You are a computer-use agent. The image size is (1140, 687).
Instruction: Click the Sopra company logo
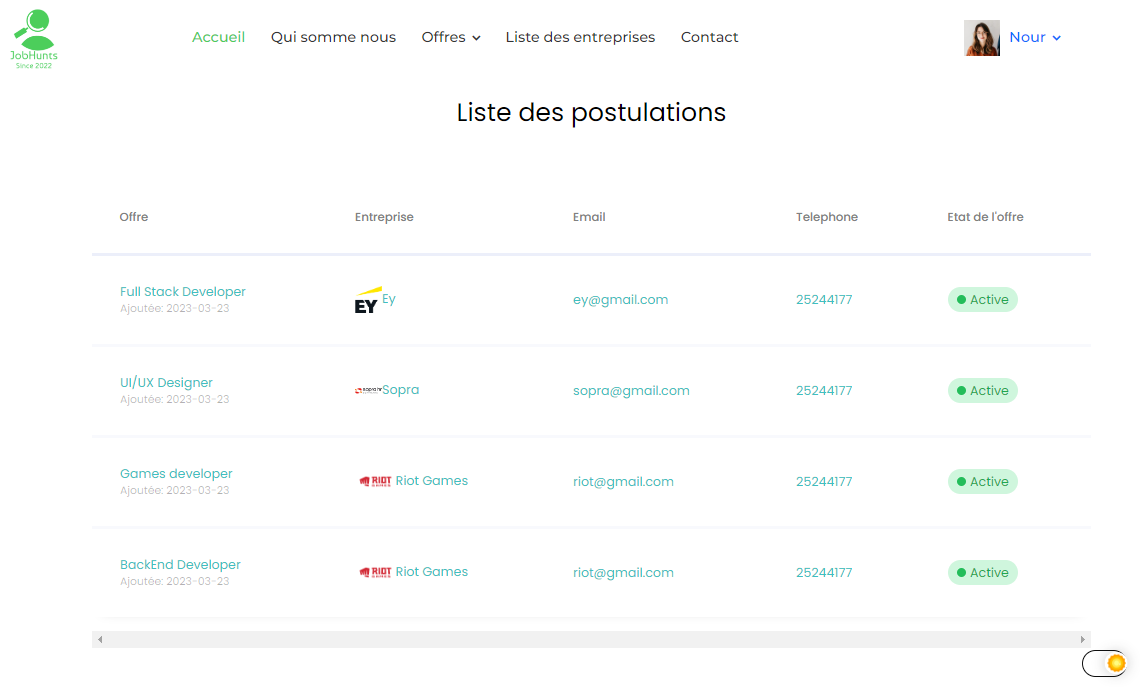pos(368,390)
